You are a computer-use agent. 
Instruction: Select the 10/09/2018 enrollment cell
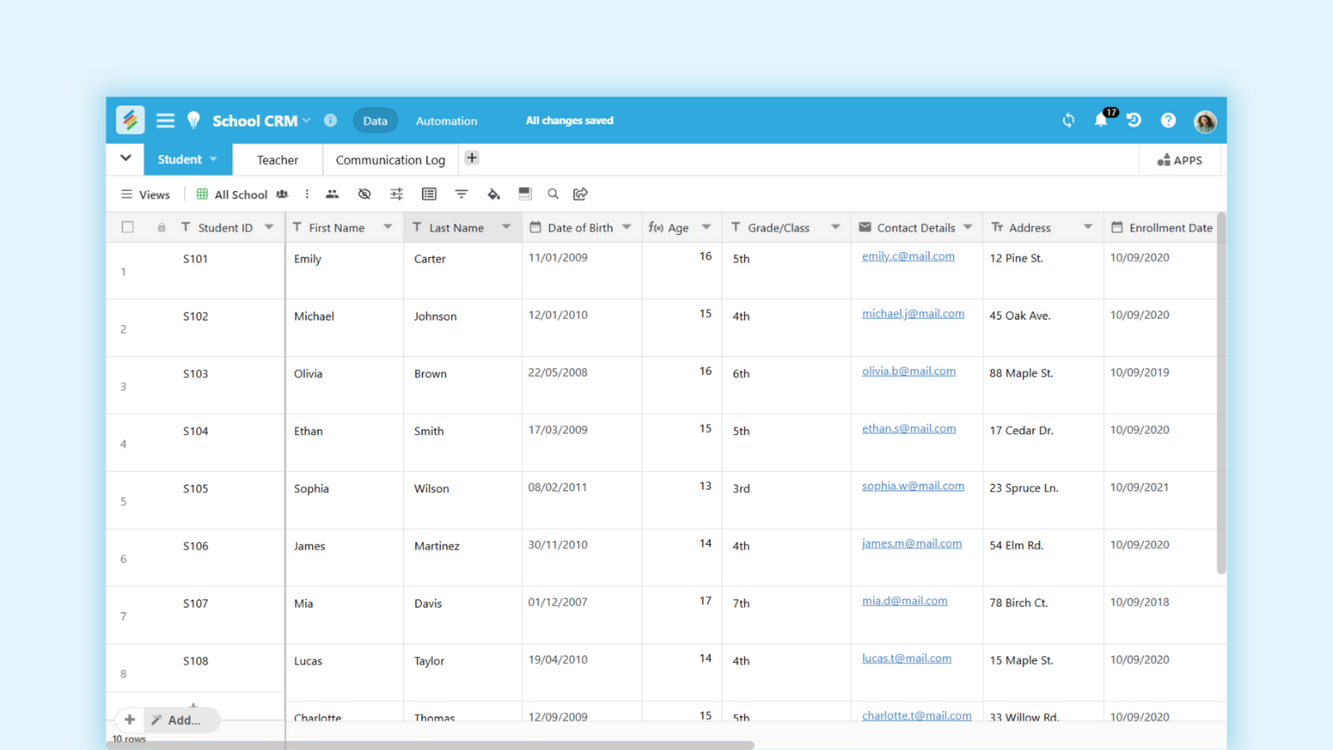tap(1160, 615)
